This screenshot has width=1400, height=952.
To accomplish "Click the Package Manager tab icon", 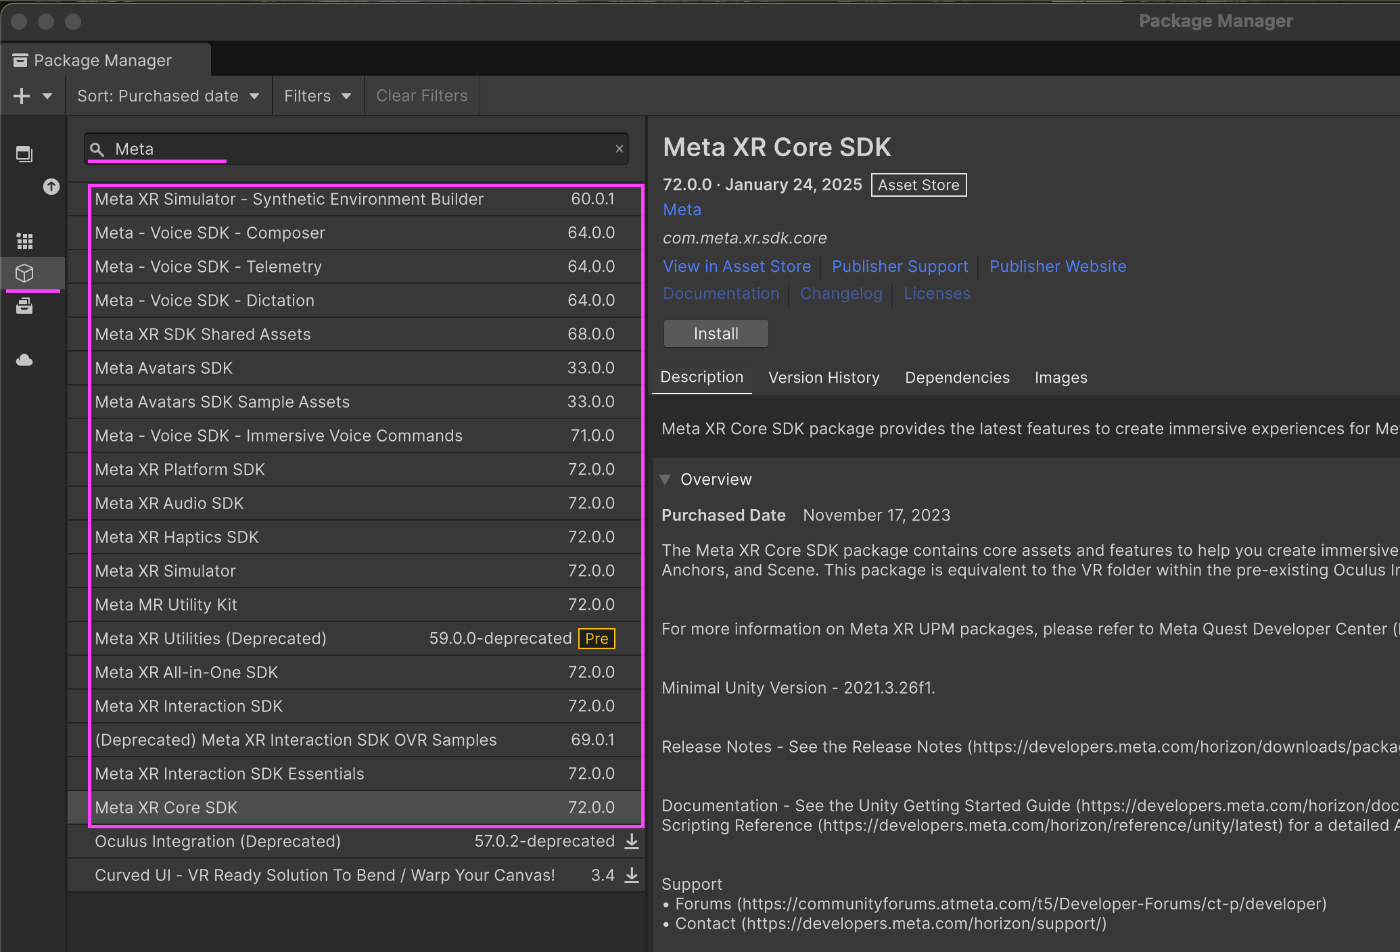I will click(20, 60).
